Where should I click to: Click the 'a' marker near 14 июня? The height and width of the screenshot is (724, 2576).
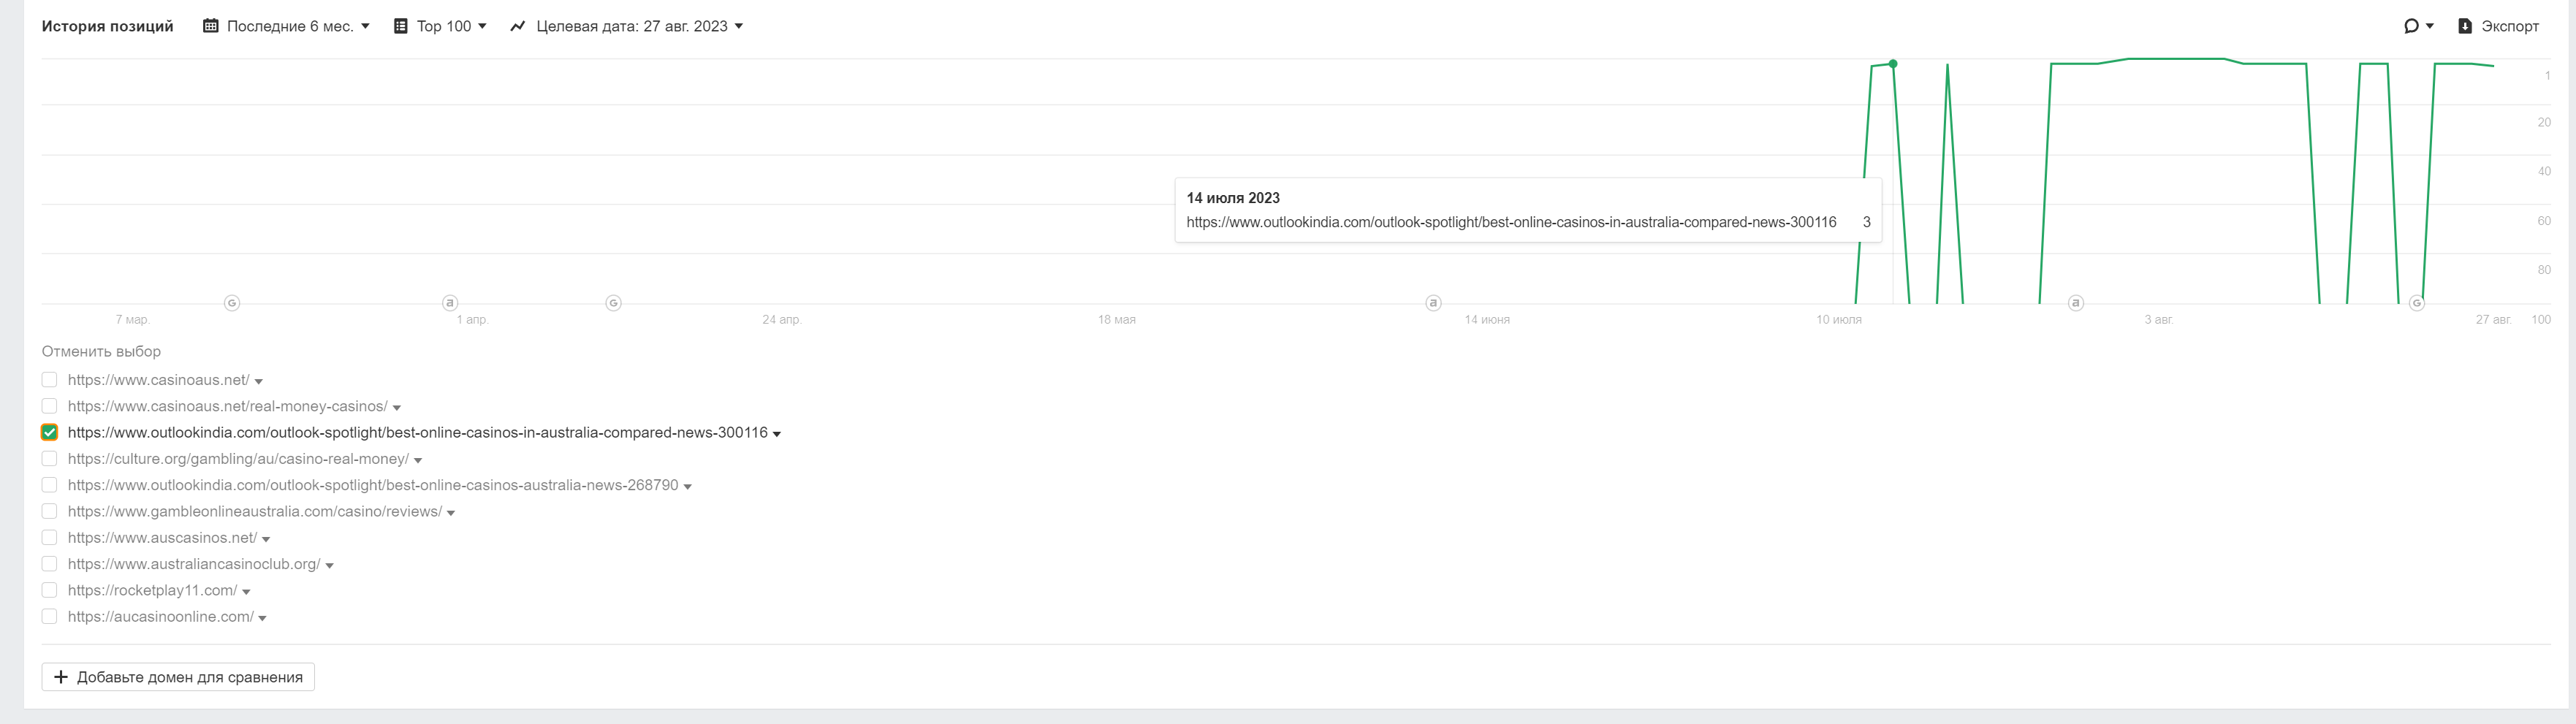pyautogui.click(x=1433, y=303)
